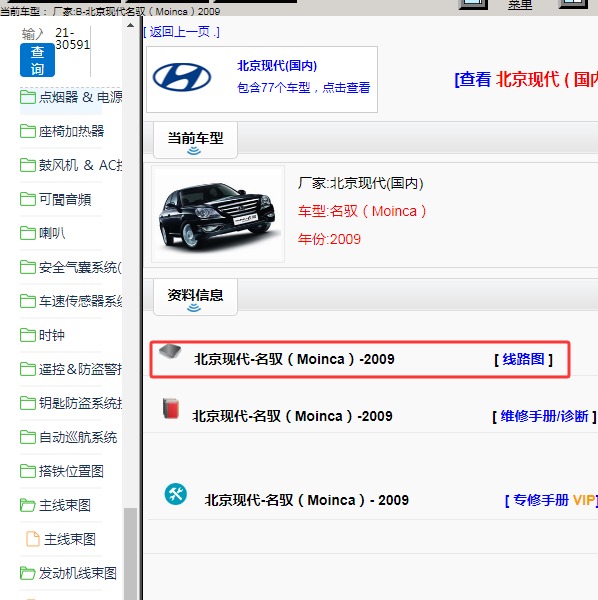
Task: Click 北京现代-名驭 text in 维修手册 row
Action: tap(292, 416)
